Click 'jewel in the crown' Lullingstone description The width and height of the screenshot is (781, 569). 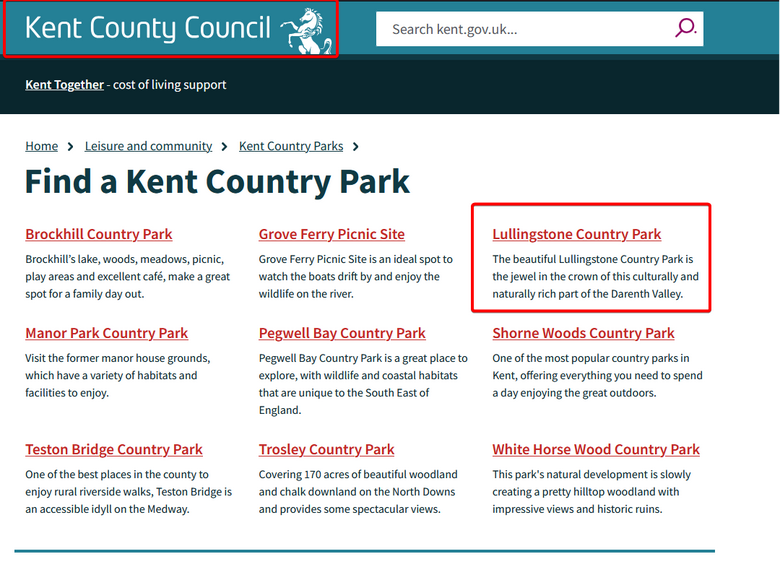click(596, 277)
